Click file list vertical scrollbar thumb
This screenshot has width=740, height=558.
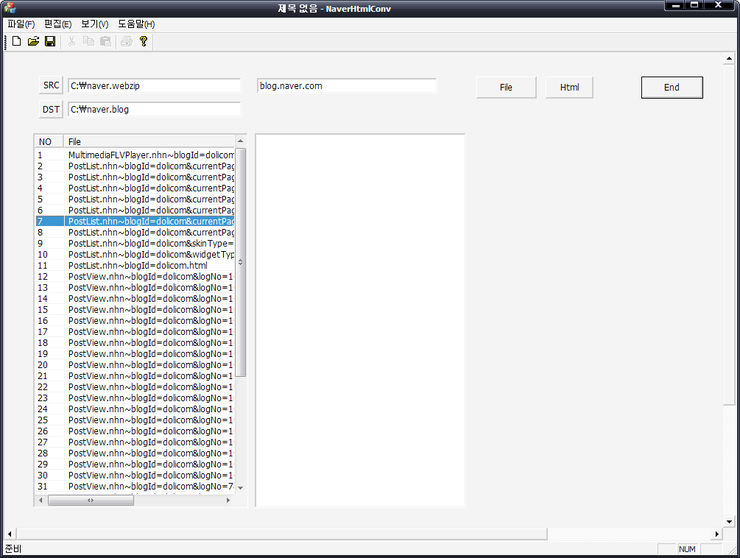(x=240, y=262)
